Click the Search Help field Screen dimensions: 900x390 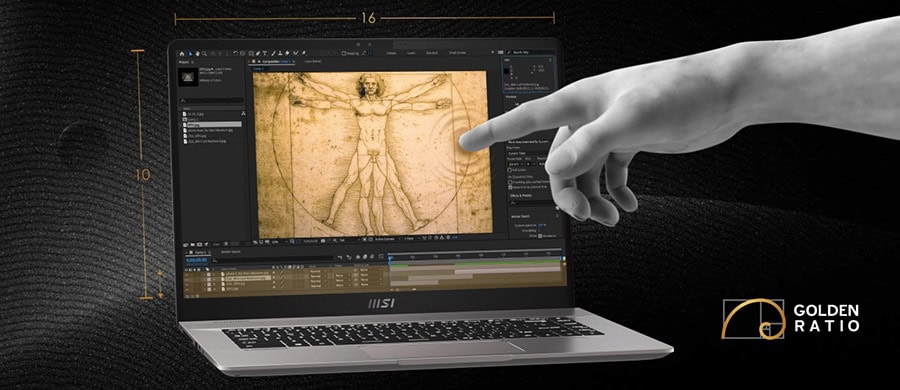(531, 52)
